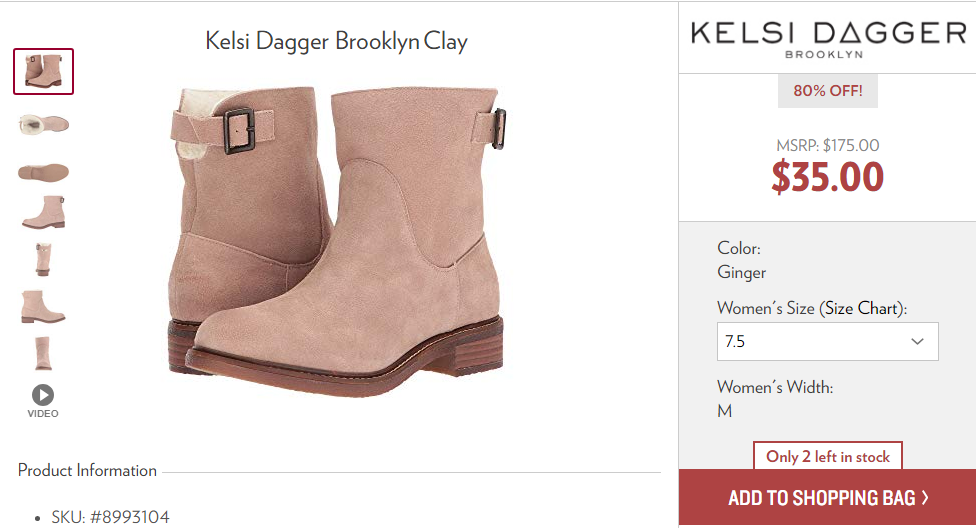Click the Product Information heading
Image resolution: width=976 pixels, height=528 pixels.
click(x=87, y=470)
